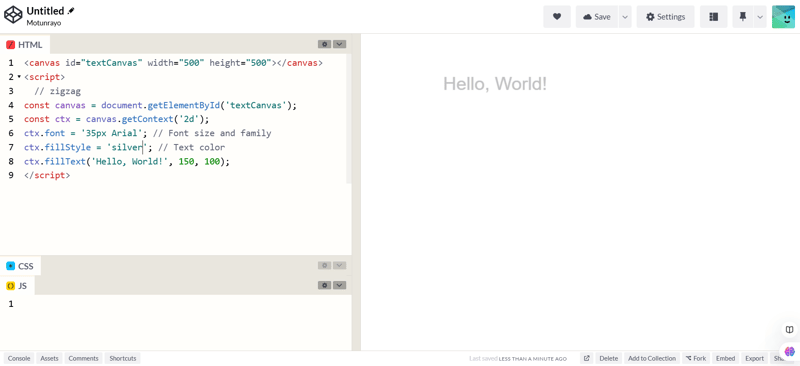Click inside the empty JS editor line
The height and width of the screenshot is (366, 800).
(x=184, y=304)
